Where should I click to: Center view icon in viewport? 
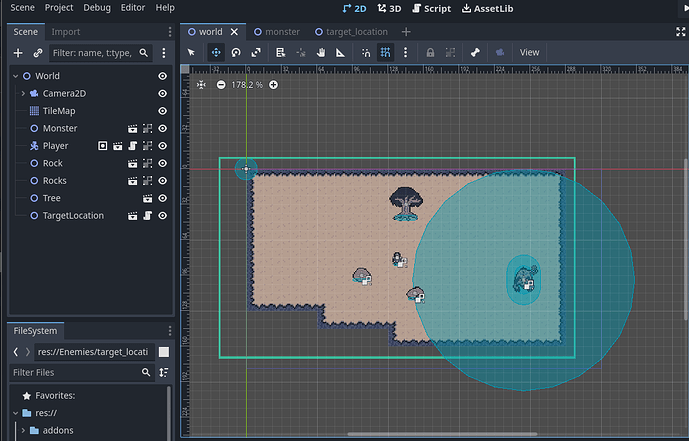[201, 85]
